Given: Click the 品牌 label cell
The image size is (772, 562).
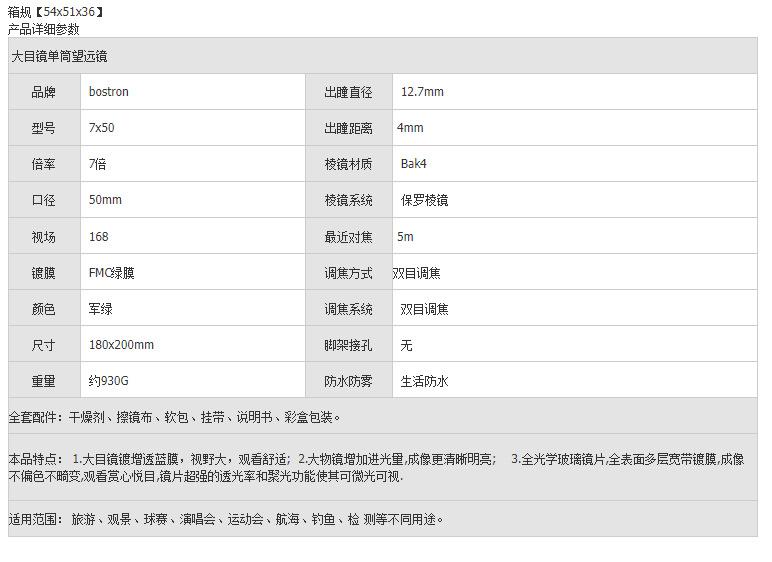Looking at the screenshot, I should coord(44,92).
